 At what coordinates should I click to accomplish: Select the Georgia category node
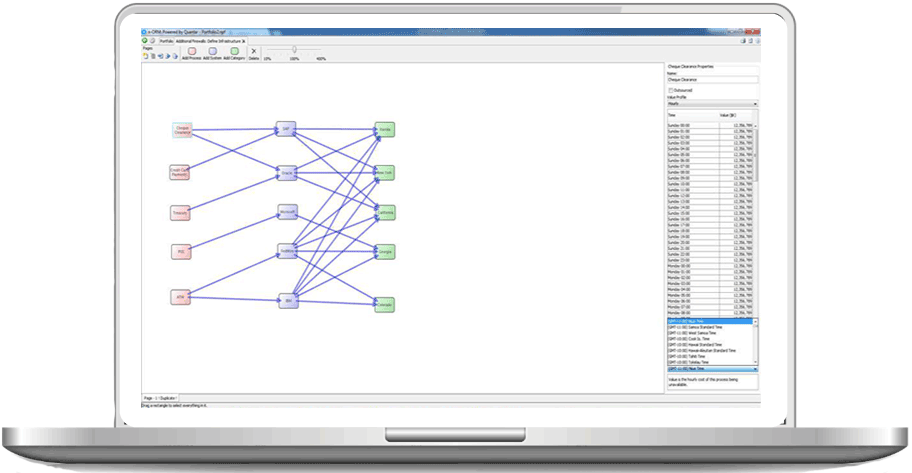click(385, 252)
